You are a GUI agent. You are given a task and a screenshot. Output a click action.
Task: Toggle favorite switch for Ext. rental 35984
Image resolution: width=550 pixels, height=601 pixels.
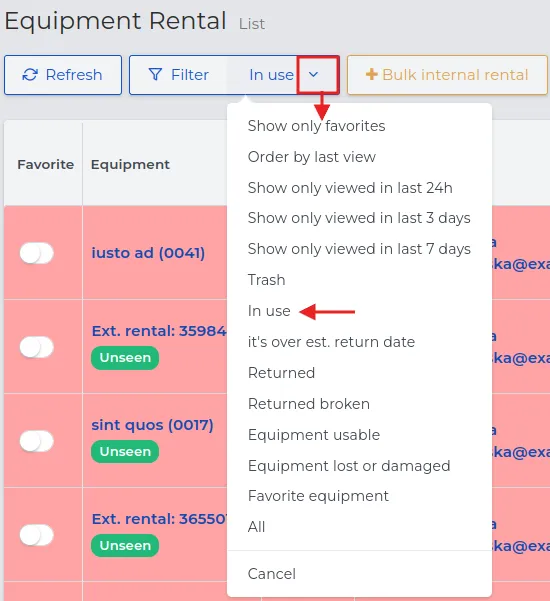point(36,347)
